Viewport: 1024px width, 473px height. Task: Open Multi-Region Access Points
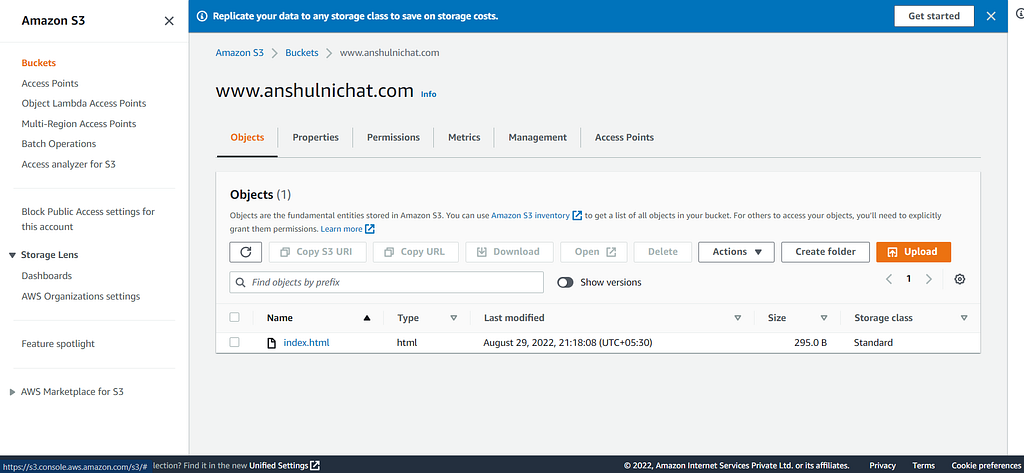pos(79,123)
